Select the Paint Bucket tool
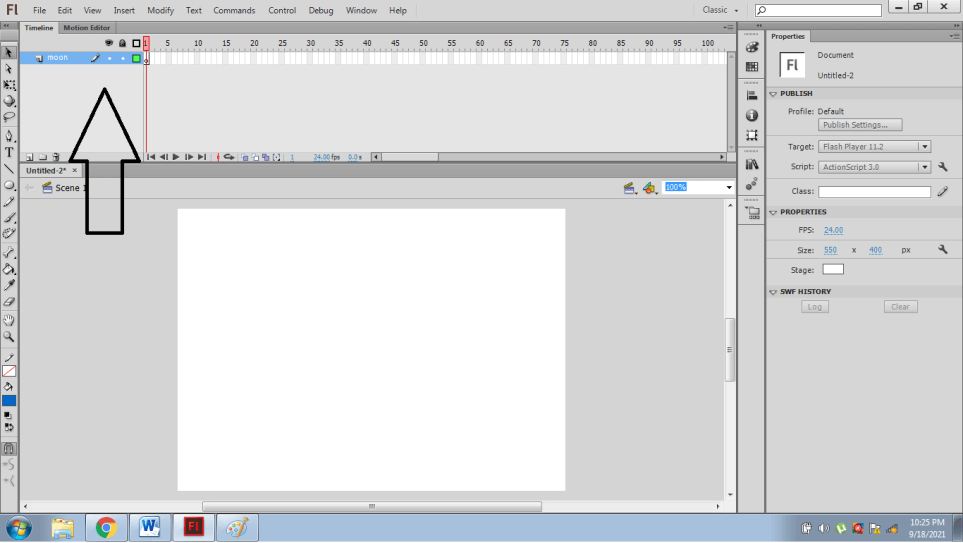963x543 pixels. (x=9, y=269)
